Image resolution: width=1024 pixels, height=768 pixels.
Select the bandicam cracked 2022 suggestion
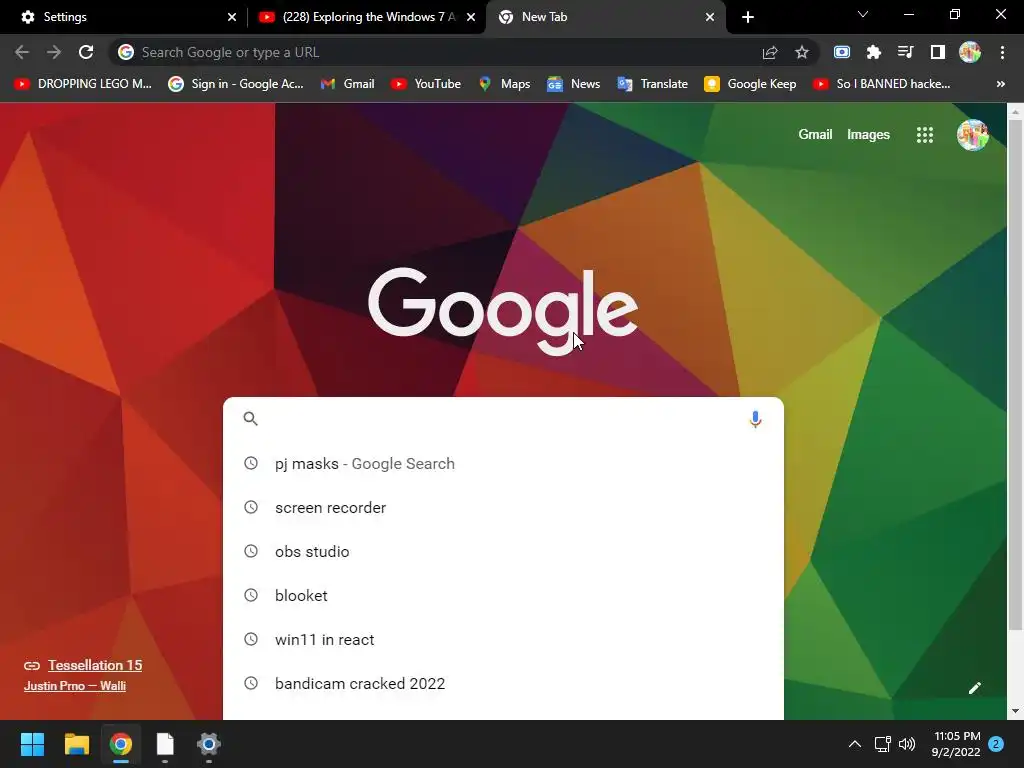point(503,683)
